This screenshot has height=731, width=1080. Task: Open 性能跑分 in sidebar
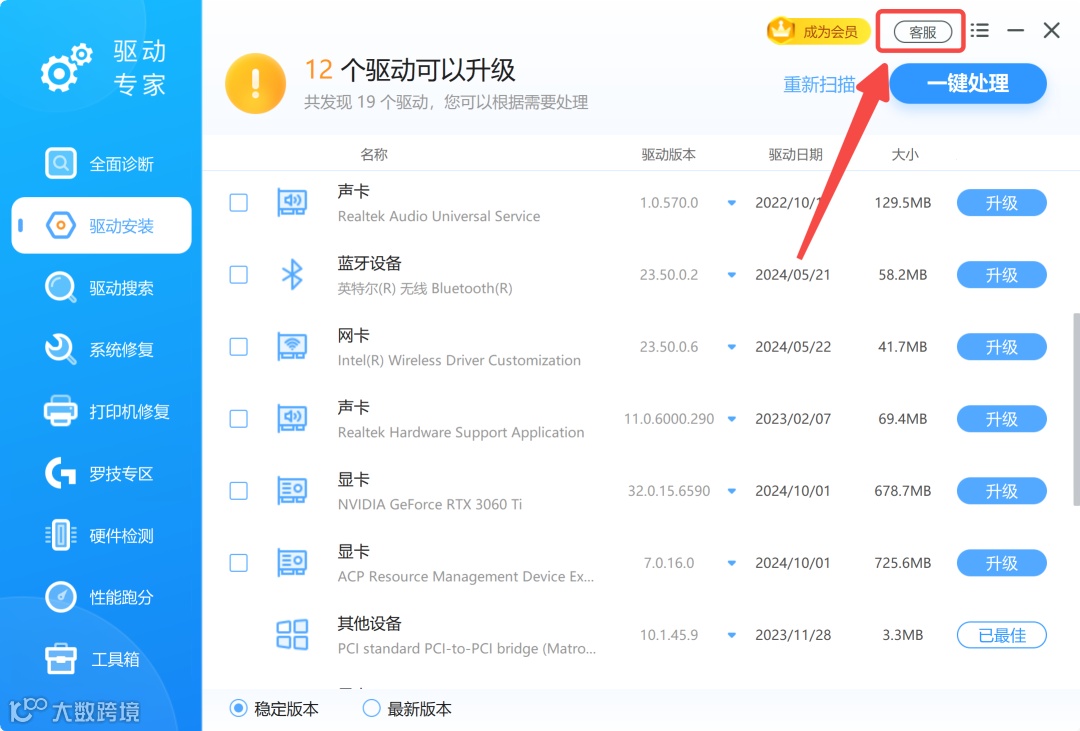click(x=101, y=597)
